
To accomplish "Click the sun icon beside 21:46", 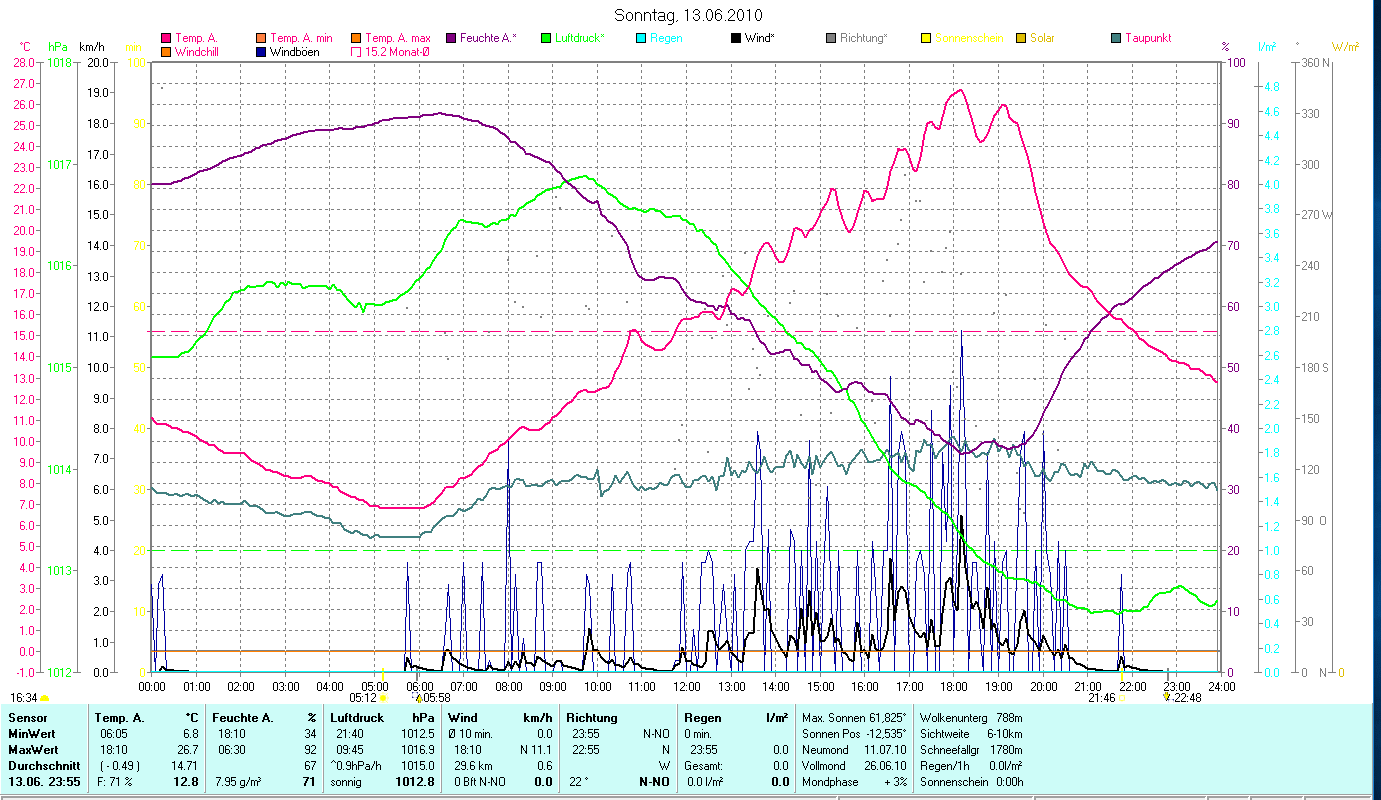I will [x=1122, y=698].
